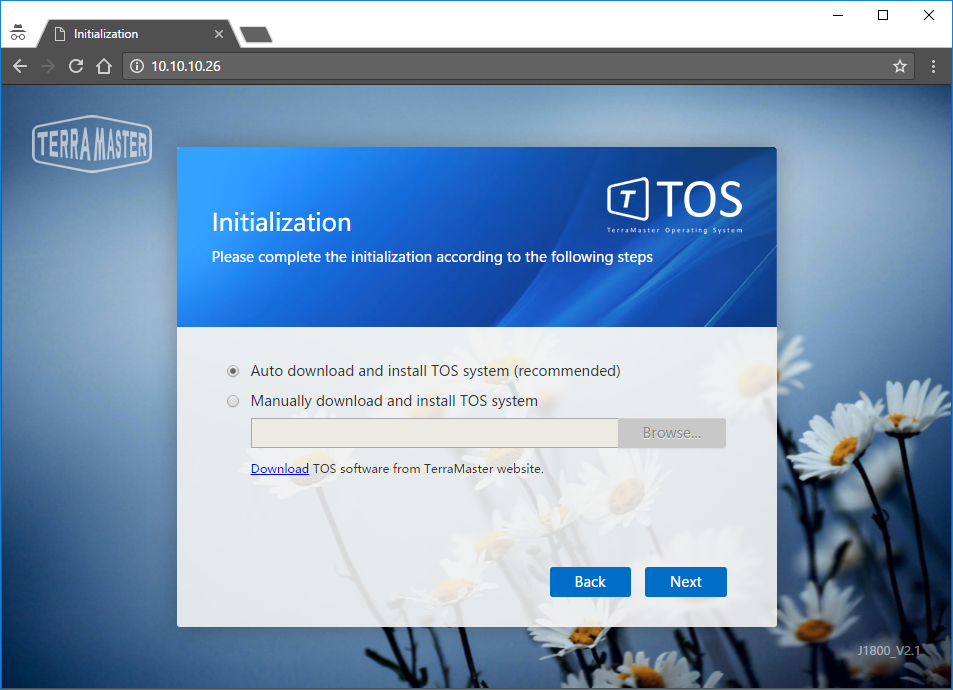Go back using browser back arrow
This screenshot has width=953, height=690.
click(x=20, y=66)
